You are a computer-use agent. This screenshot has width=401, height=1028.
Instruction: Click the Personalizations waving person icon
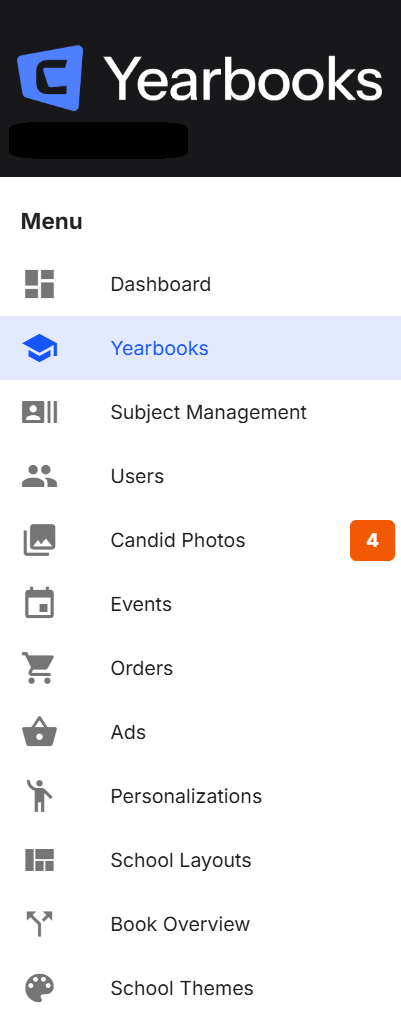coord(39,796)
